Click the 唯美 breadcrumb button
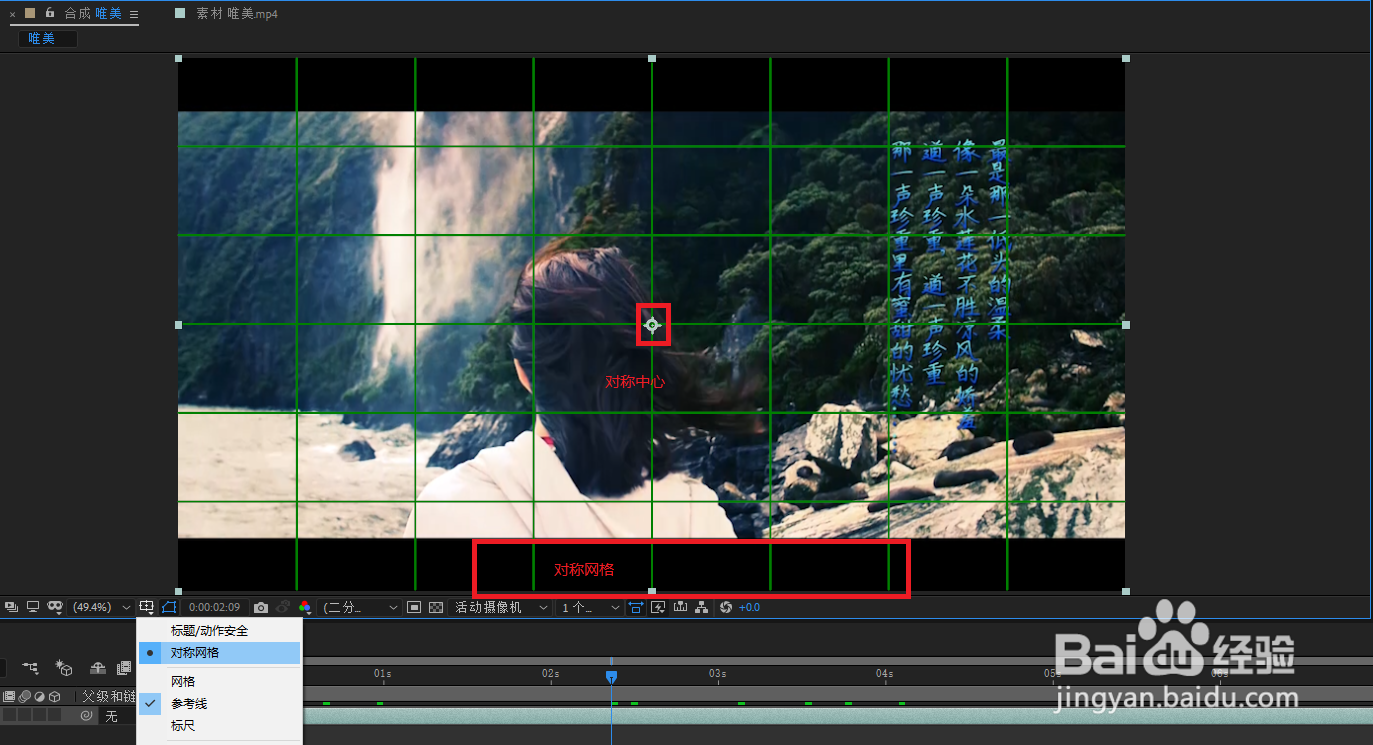The image size is (1373, 745). point(47,39)
